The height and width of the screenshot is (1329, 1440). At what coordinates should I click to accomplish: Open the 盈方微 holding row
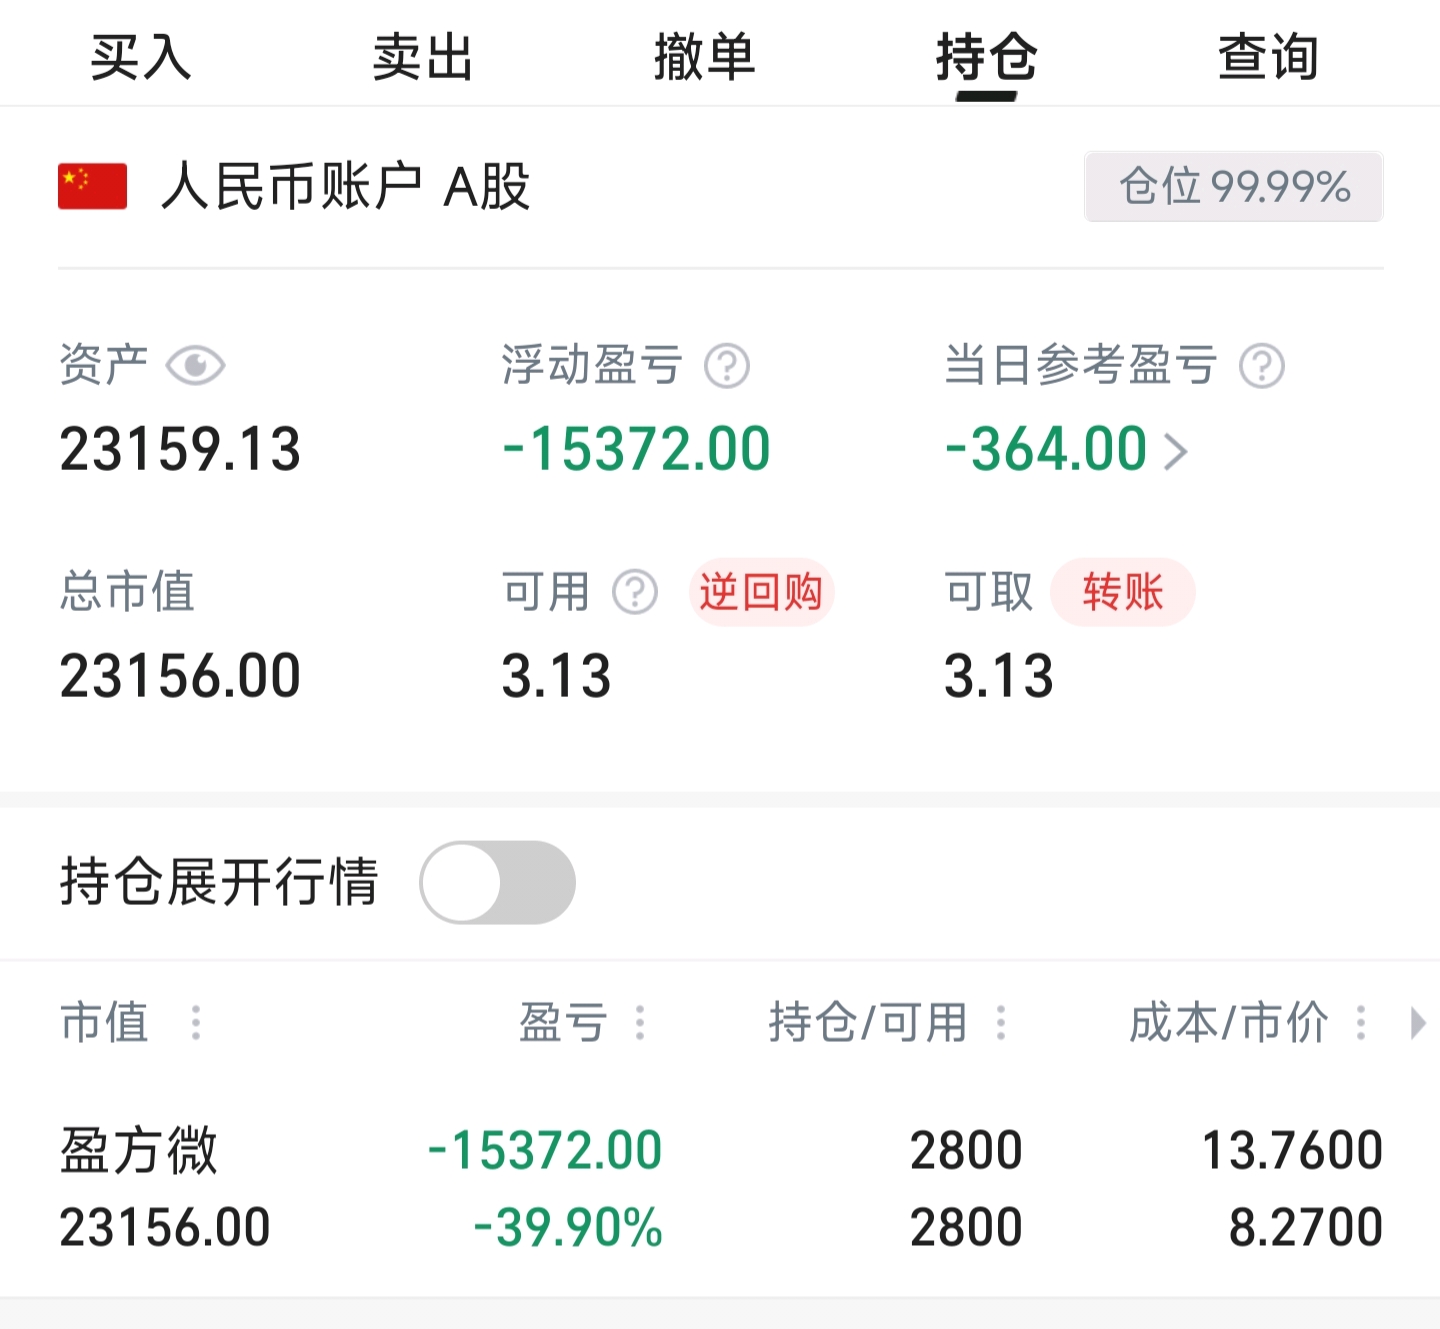720,1188
